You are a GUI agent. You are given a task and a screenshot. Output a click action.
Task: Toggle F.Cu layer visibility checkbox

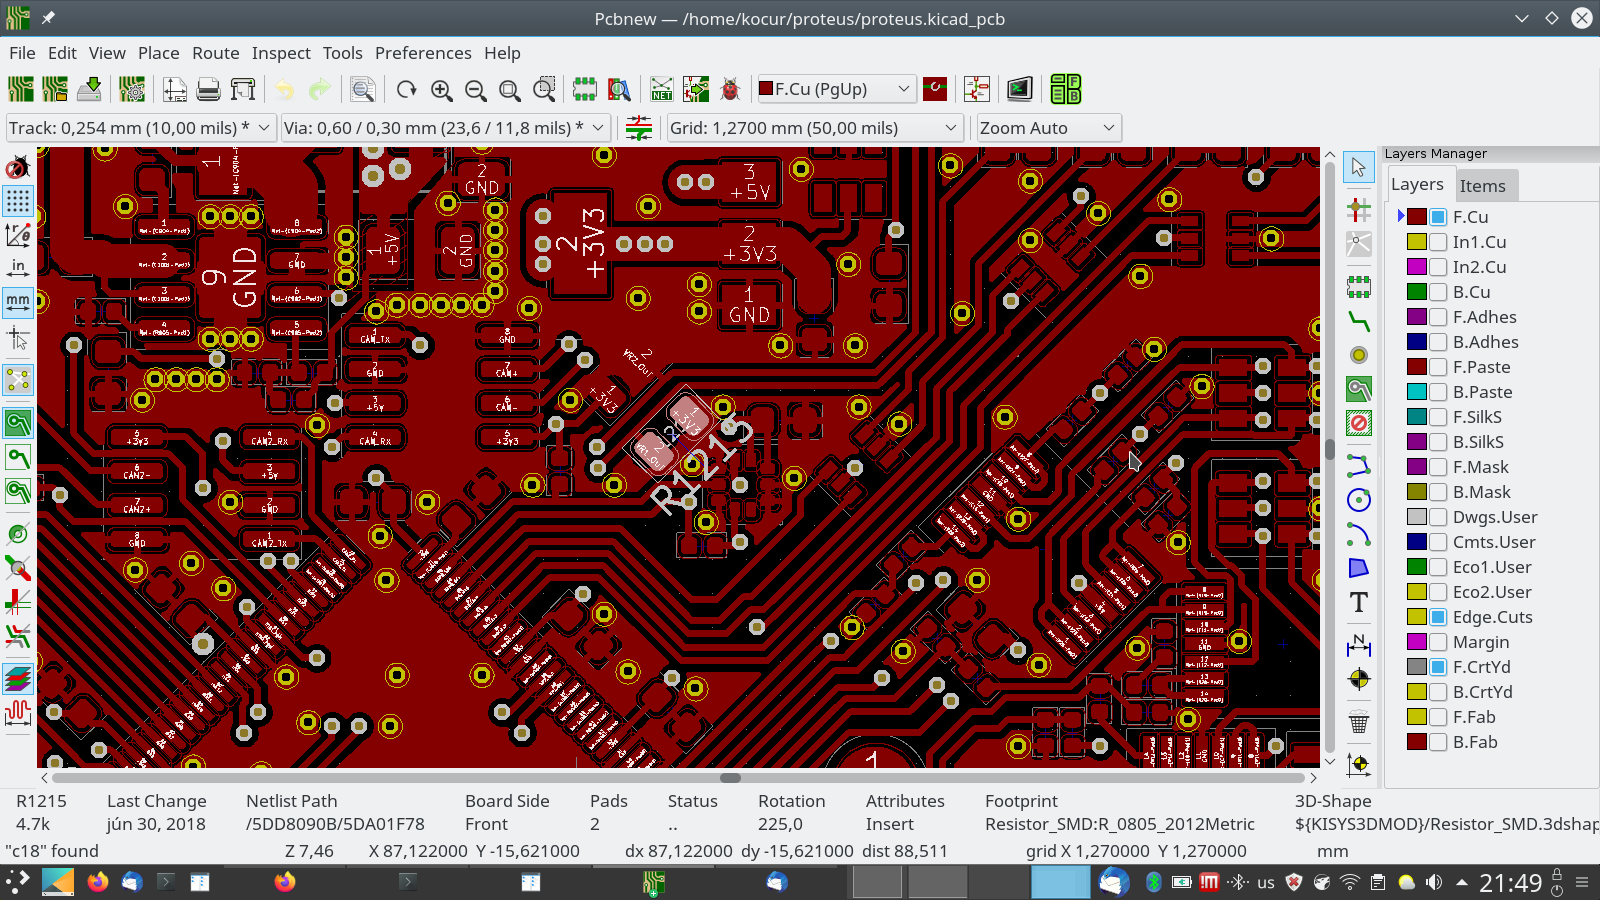1438,217
